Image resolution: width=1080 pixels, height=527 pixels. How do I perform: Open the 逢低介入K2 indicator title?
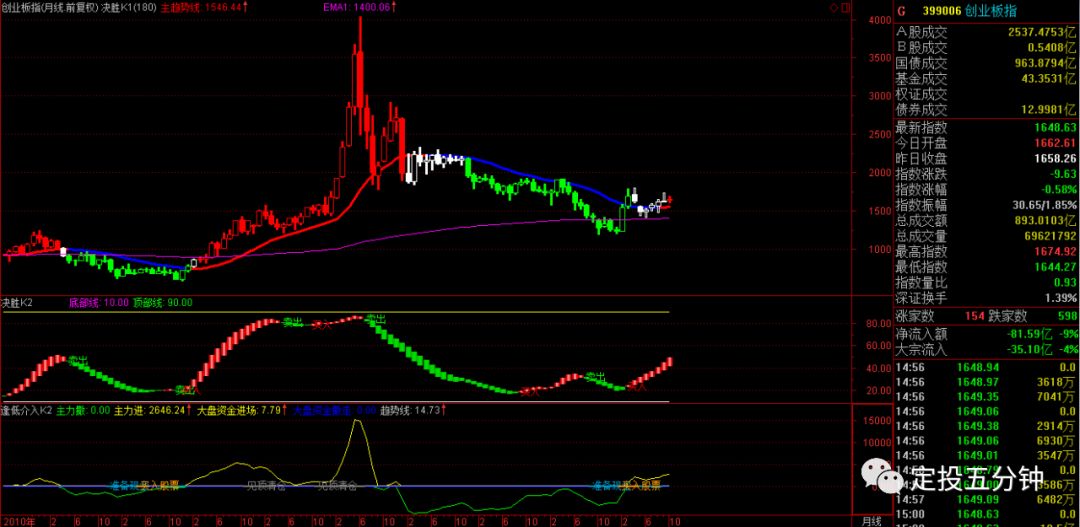coord(27,410)
